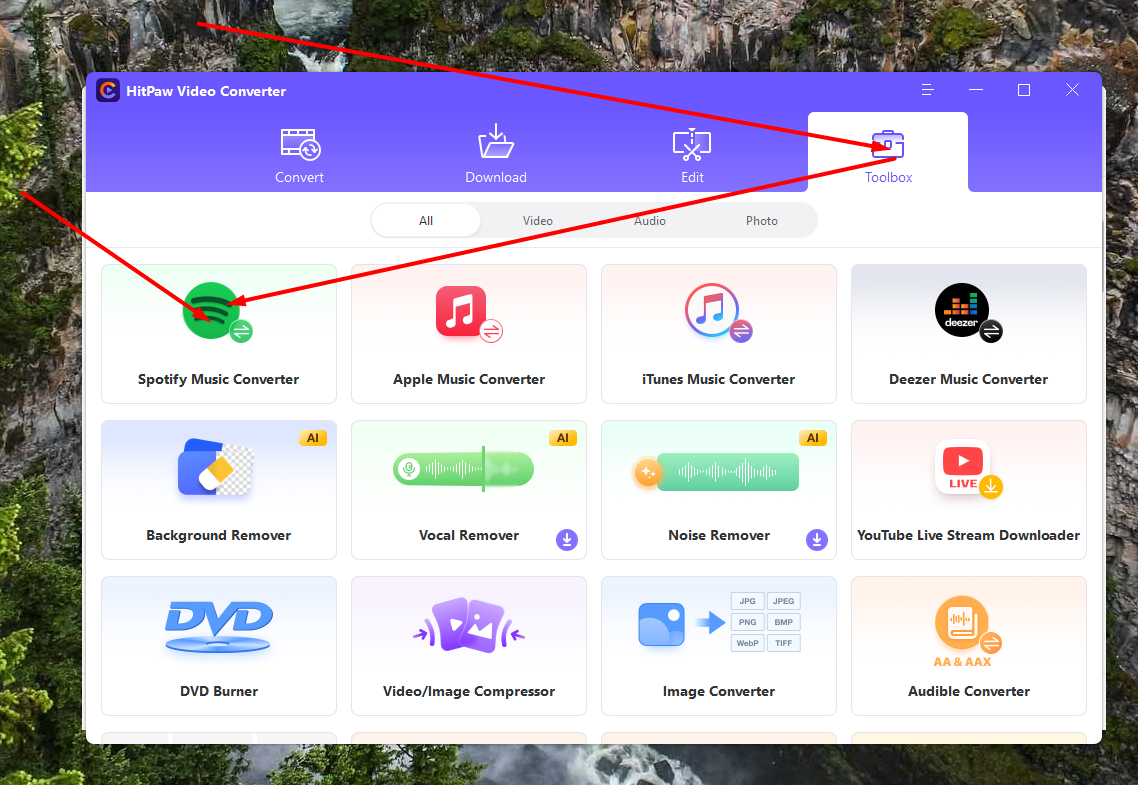Open the hamburger menu in title bar

coord(927,90)
